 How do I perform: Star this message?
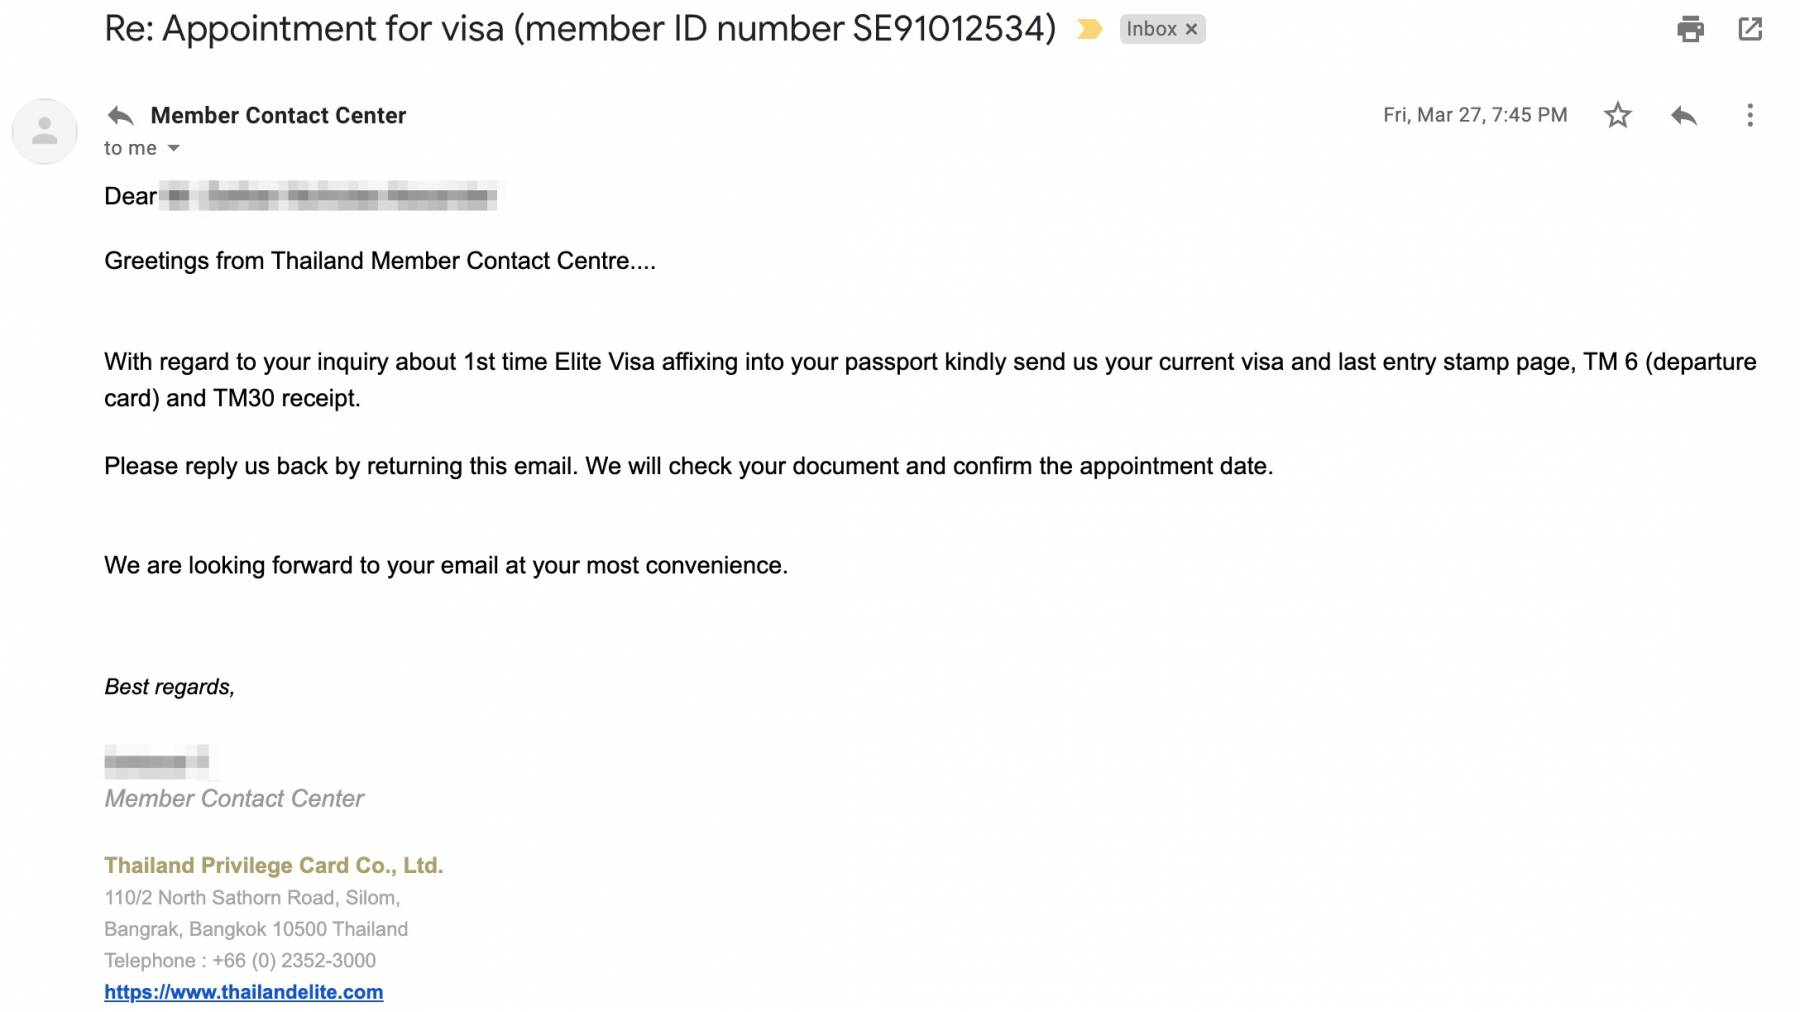tap(1617, 115)
